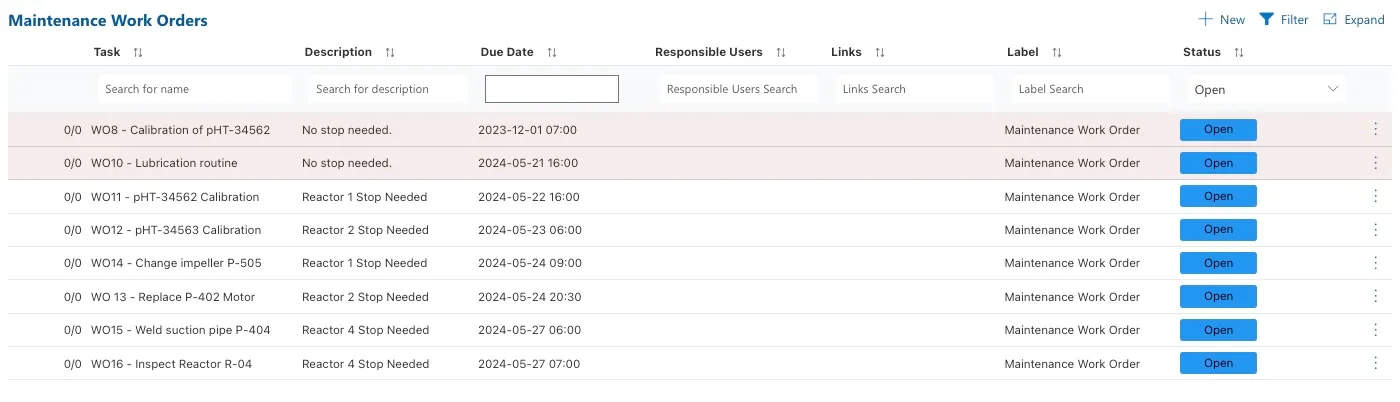Open three-dot menu for WO10 row
The width and height of the screenshot is (1400, 402).
click(x=1376, y=163)
